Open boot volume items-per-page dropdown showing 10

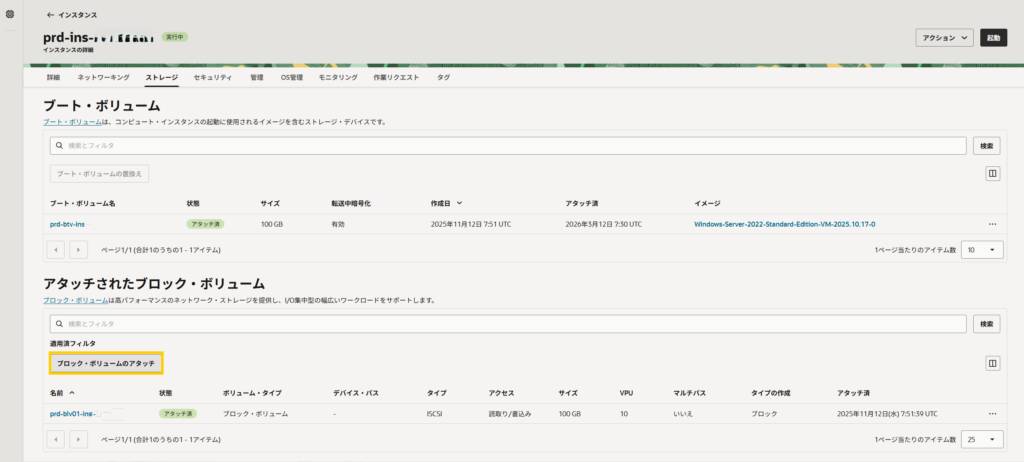click(x=981, y=249)
